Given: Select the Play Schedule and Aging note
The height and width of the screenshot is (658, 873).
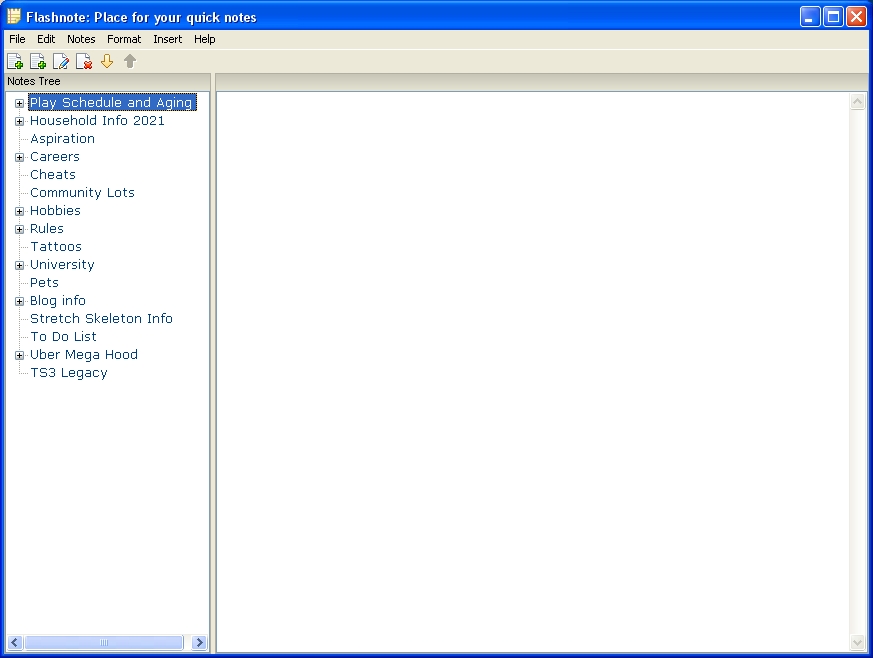Looking at the screenshot, I should click(112, 102).
